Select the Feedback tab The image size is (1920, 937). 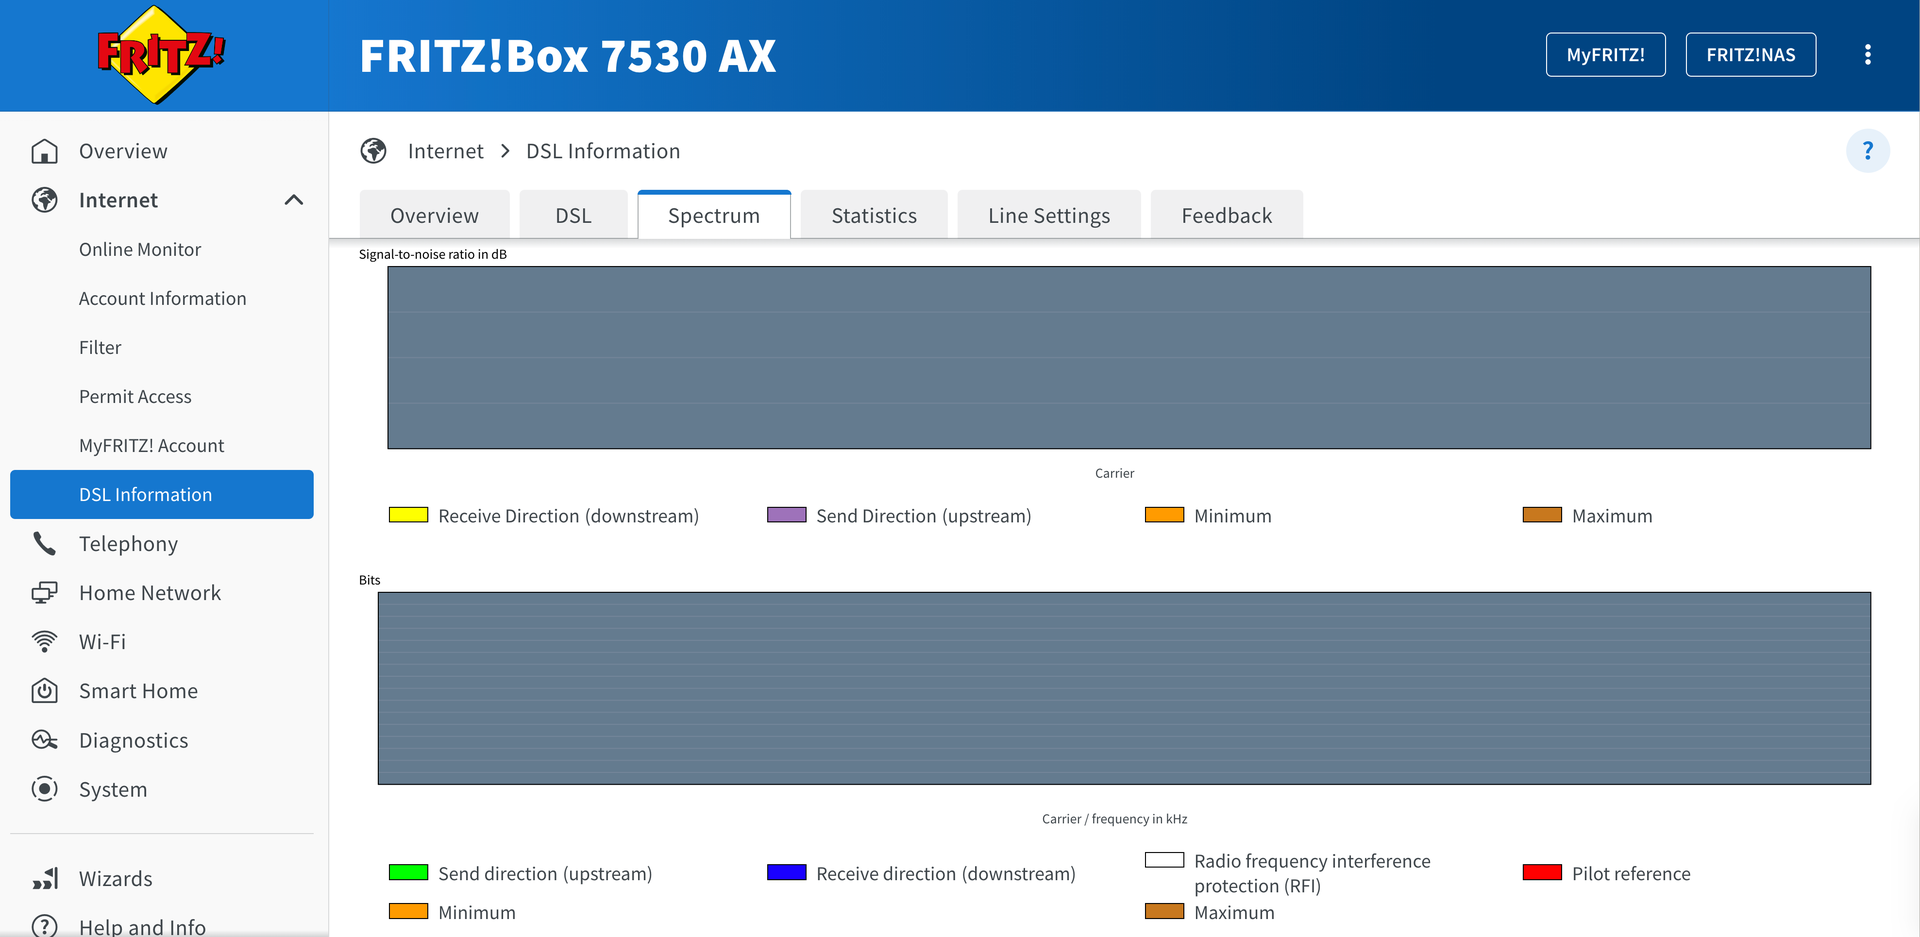(1226, 216)
